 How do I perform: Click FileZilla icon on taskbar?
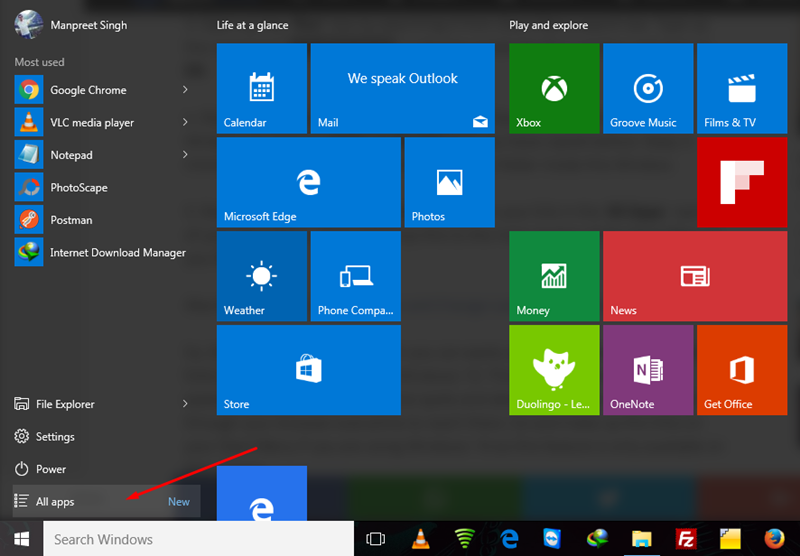[x=686, y=539]
